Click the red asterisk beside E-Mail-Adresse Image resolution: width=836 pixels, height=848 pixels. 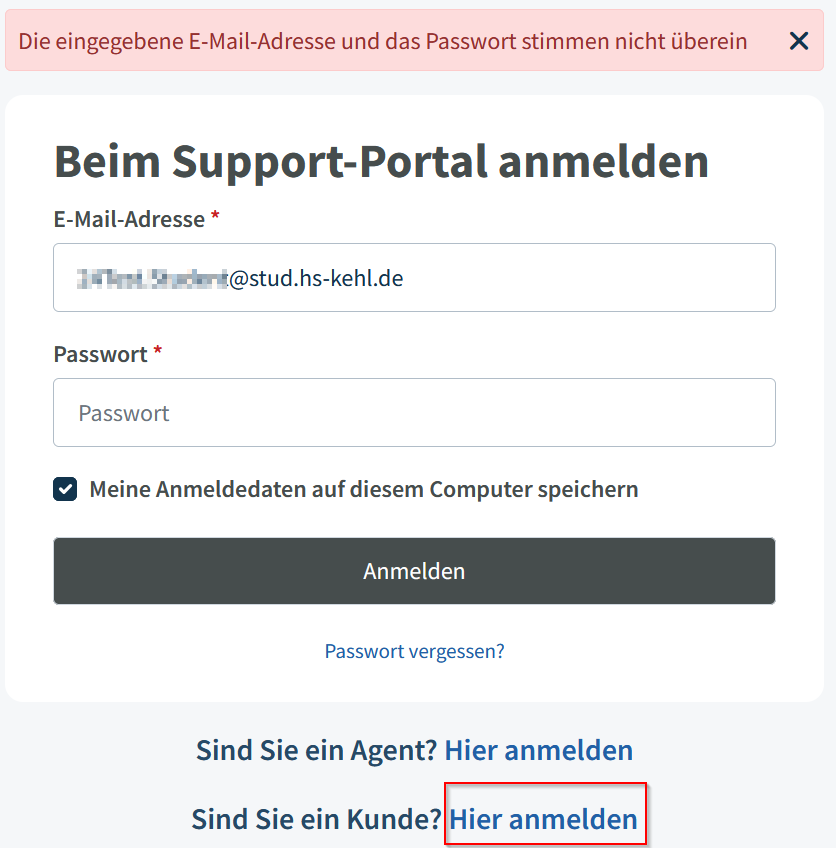pos(215,218)
